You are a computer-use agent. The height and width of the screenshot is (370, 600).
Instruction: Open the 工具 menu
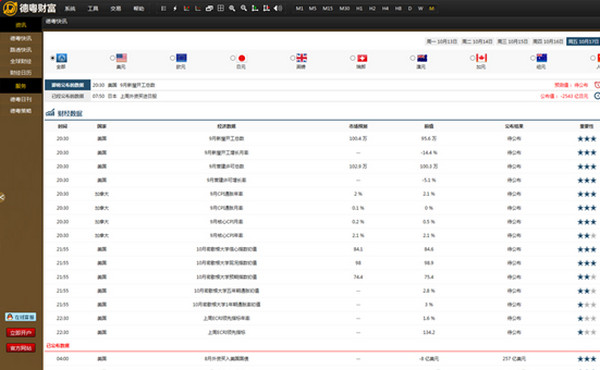(93, 8)
